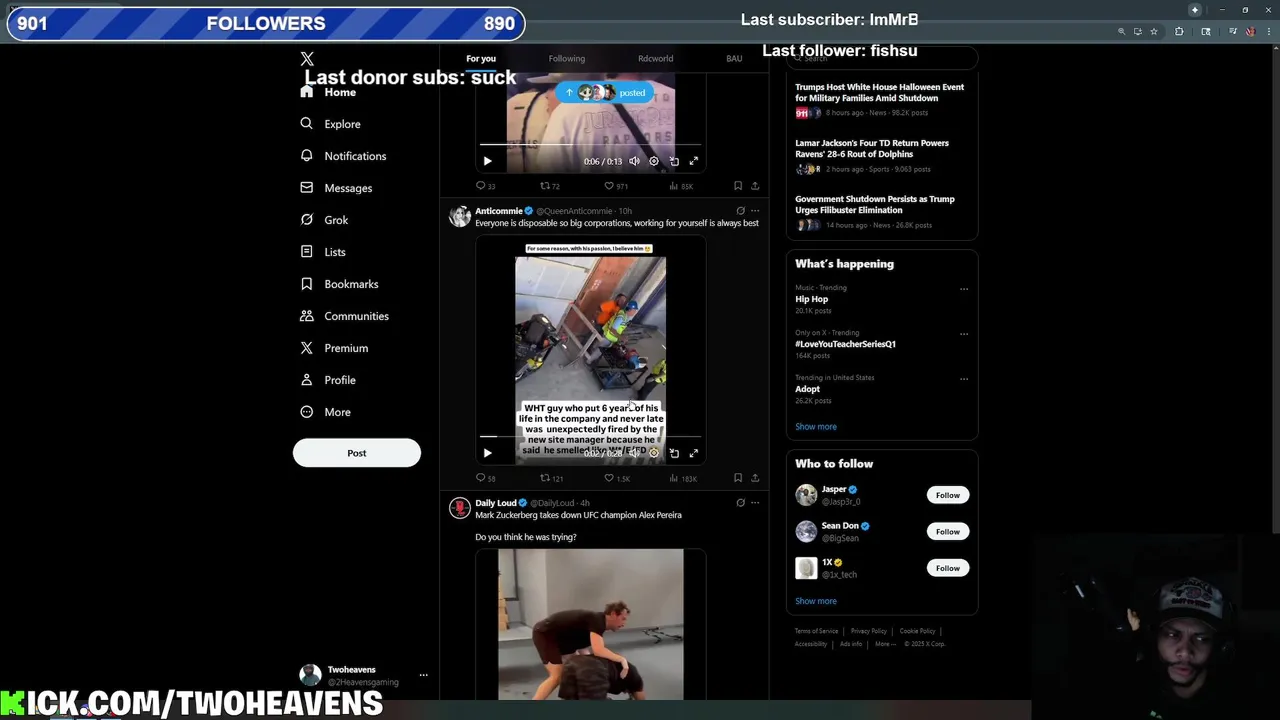The height and width of the screenshot is (720, 1280).
Task: Enable picture-in-picture on top video
Action: point(674,161)
